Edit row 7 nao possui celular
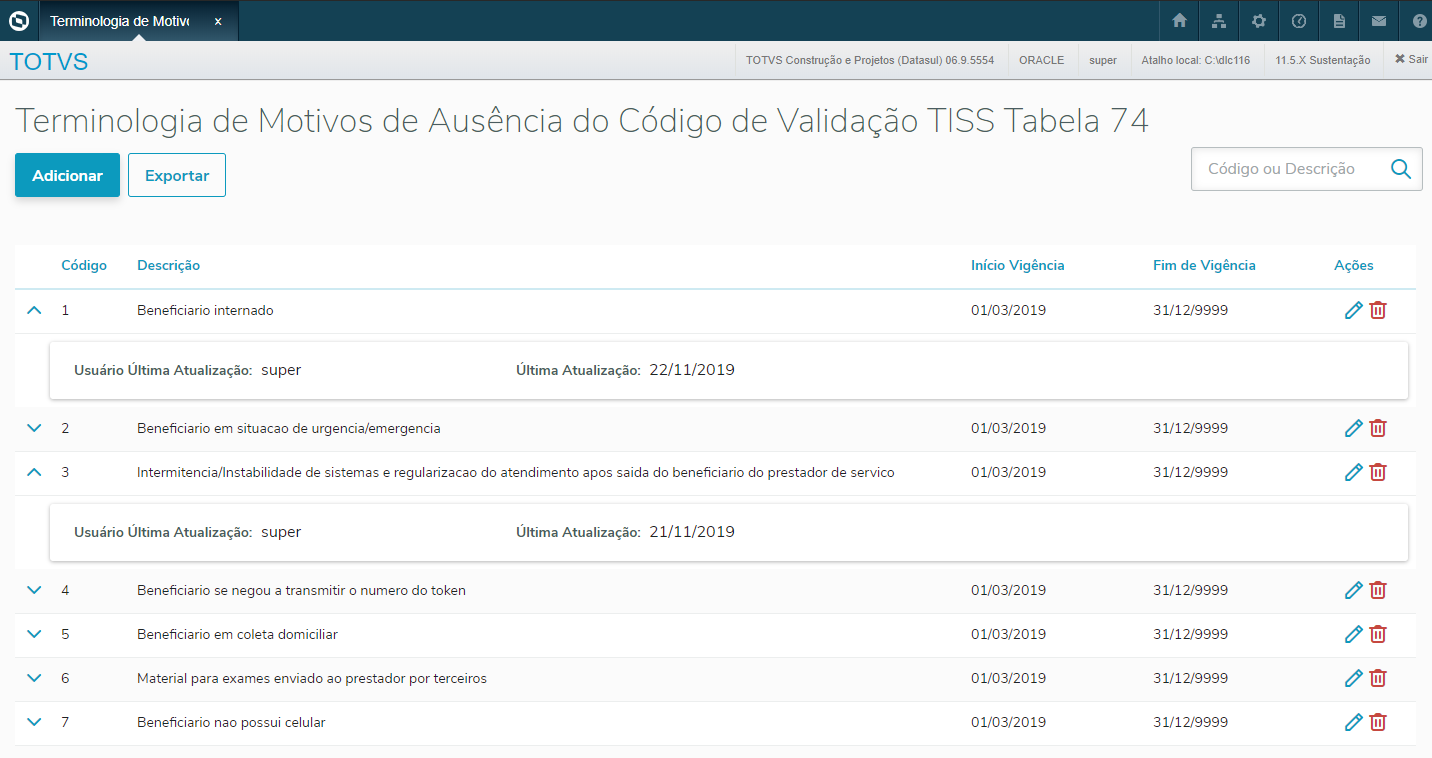The height and width of the screenshot is (758, 1432). 1354,722
